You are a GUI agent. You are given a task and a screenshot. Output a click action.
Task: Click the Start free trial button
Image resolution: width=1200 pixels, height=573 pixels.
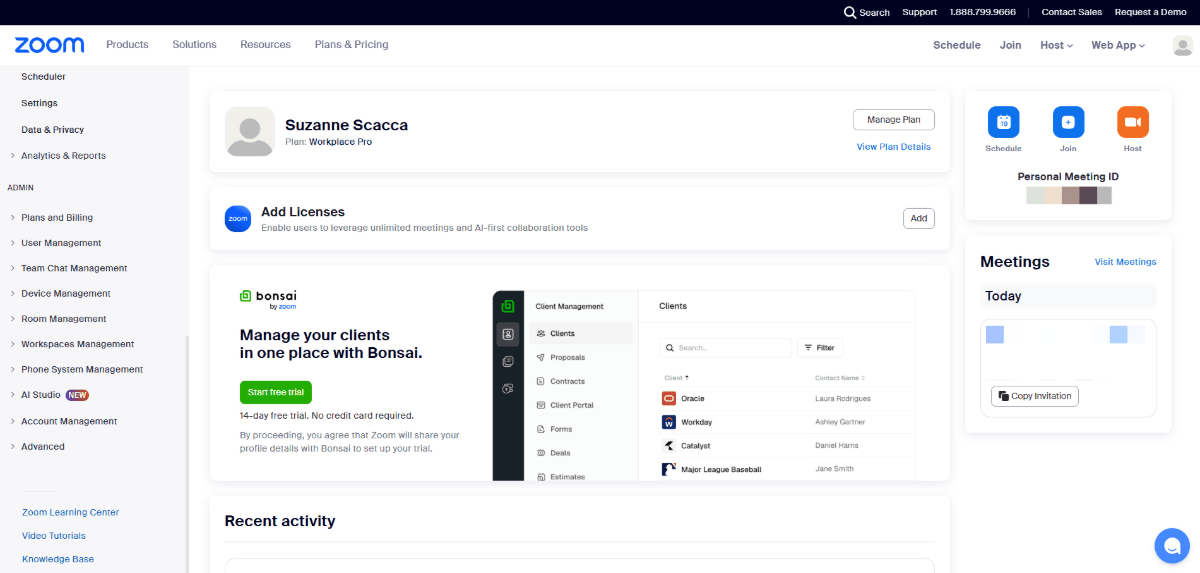point(276,392)
